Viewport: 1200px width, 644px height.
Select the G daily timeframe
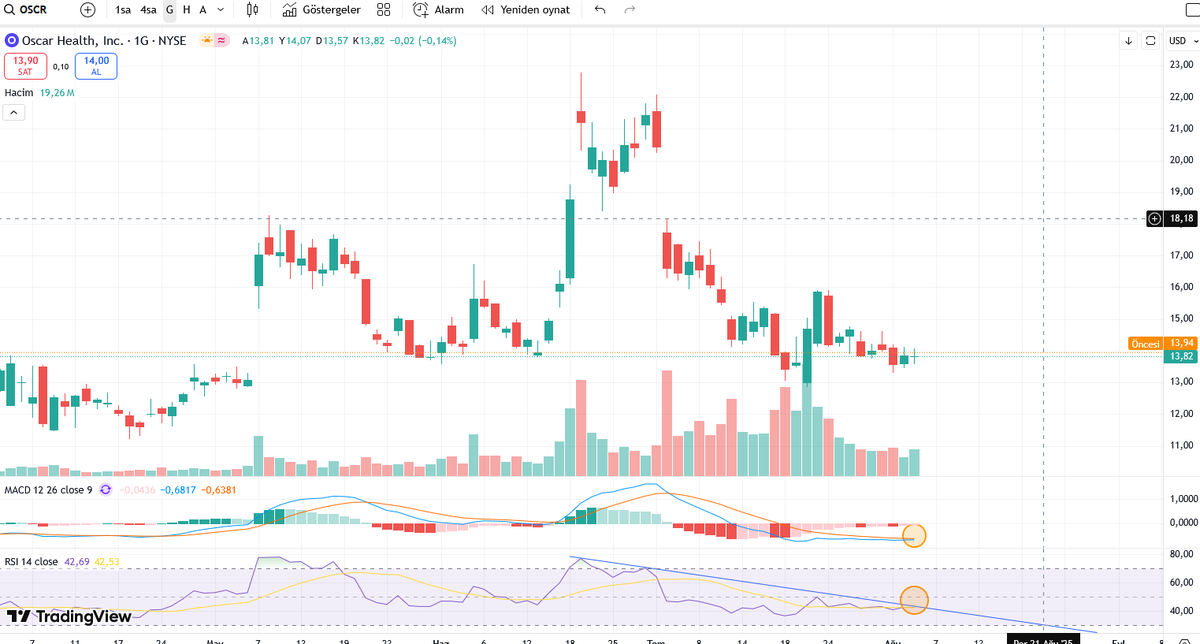(x=170, y=9)
